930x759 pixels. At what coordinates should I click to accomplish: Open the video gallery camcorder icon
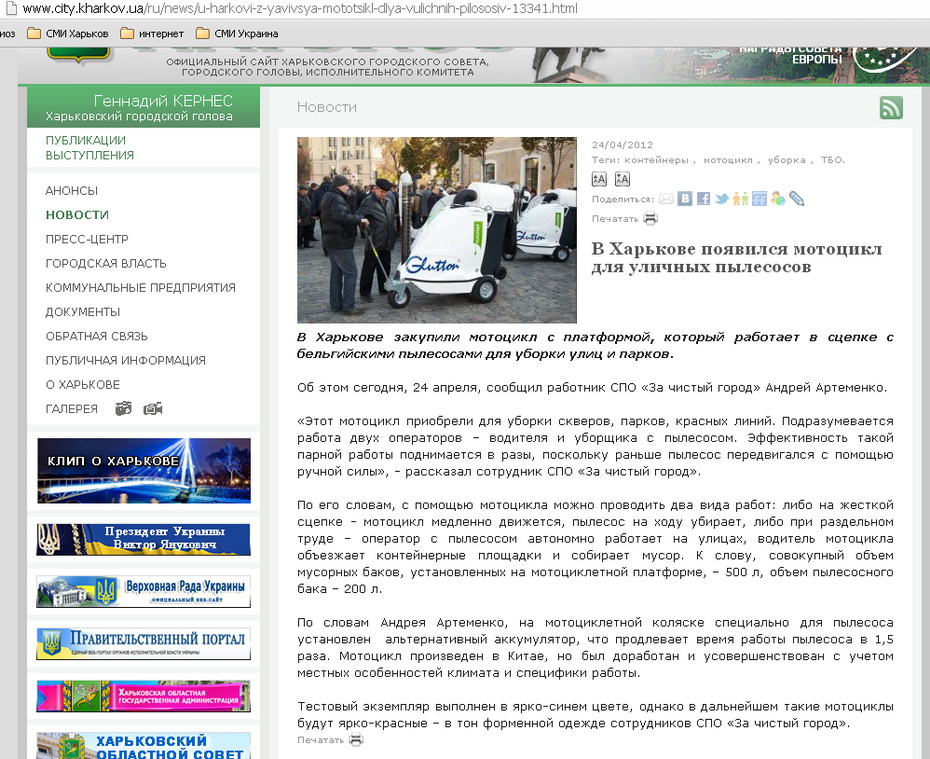(x=152, y=408)
